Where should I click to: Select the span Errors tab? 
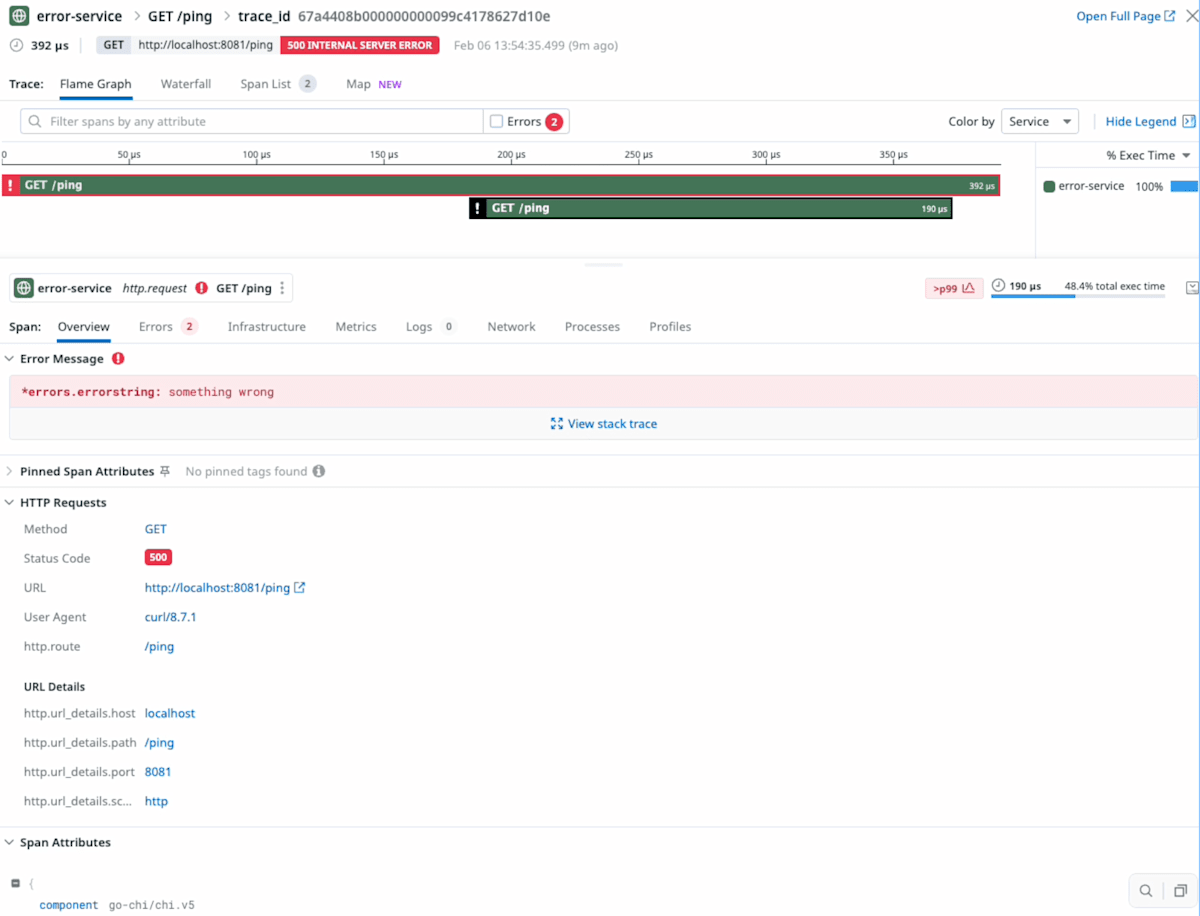168,327
